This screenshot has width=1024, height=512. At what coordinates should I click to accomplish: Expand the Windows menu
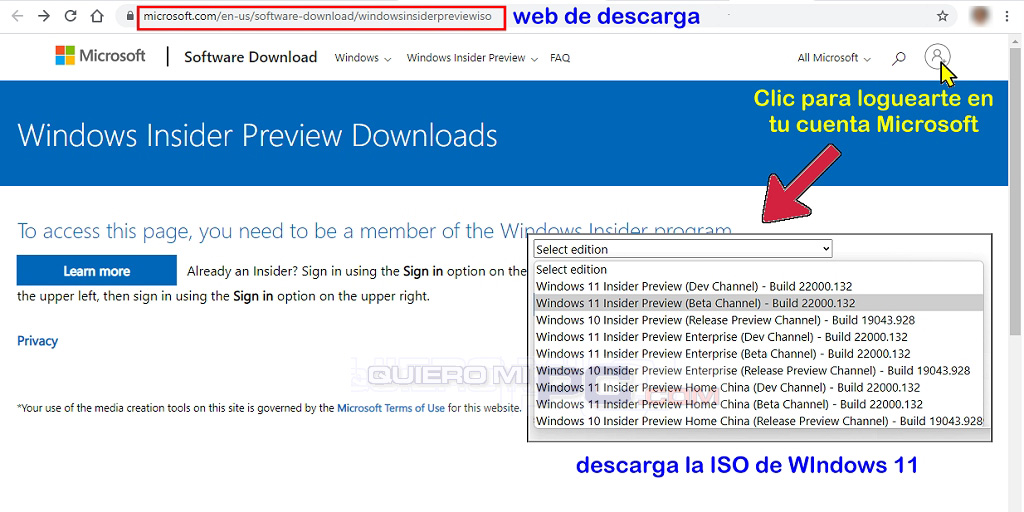coord(362,58)
